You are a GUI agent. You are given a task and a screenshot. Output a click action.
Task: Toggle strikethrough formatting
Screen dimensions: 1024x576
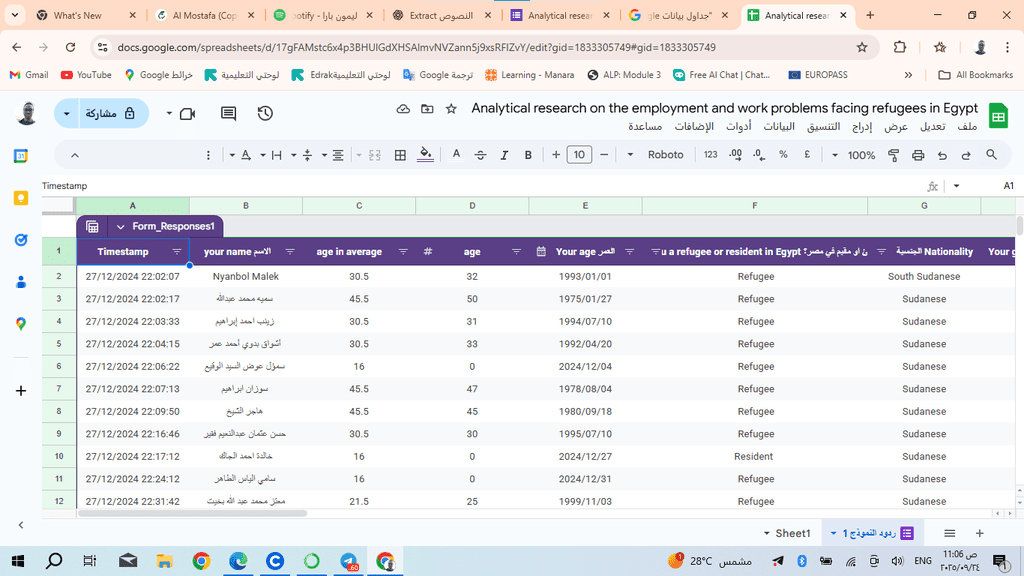point(480,155)
